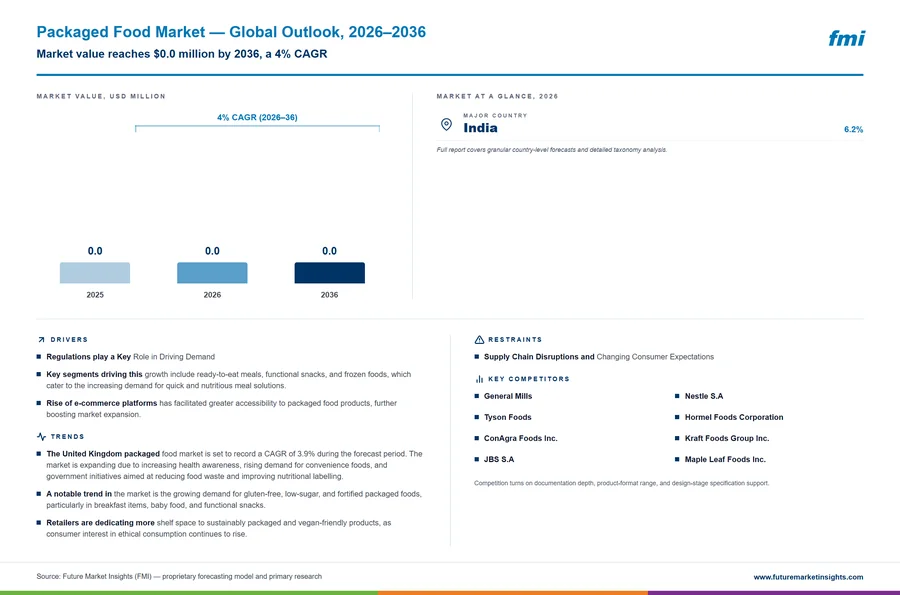Select competitor 'Kraft Foods Group Inc.'

727,438
